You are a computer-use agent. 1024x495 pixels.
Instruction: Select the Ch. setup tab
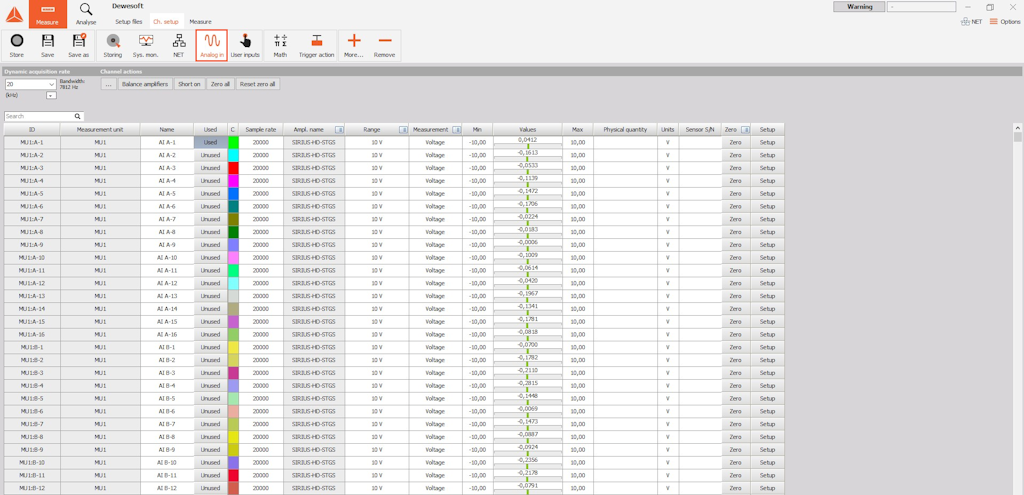point(166,22)
